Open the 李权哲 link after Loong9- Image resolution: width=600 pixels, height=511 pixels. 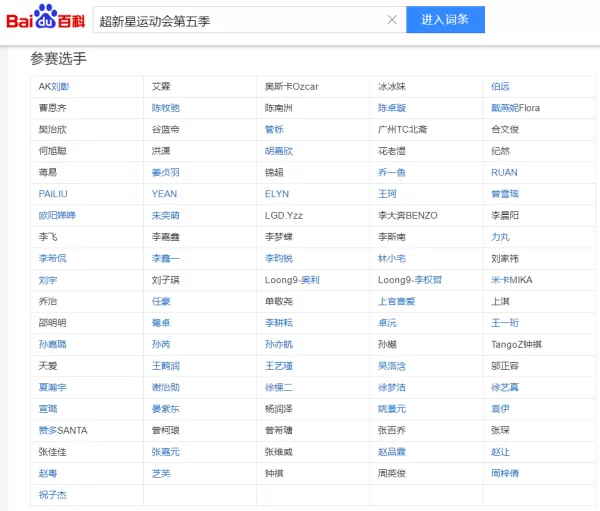point(428,280)
